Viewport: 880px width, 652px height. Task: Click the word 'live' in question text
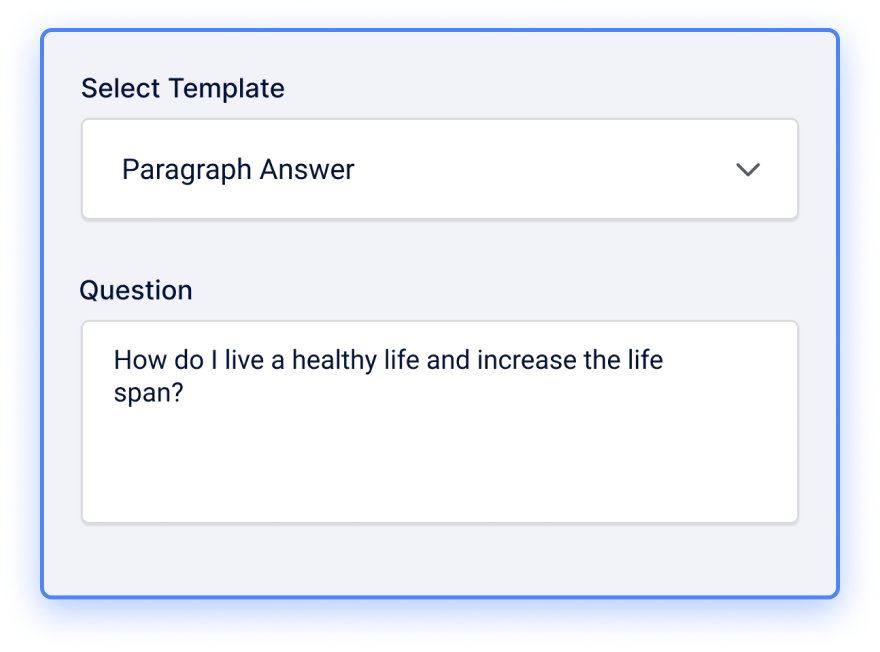[244, 360]
